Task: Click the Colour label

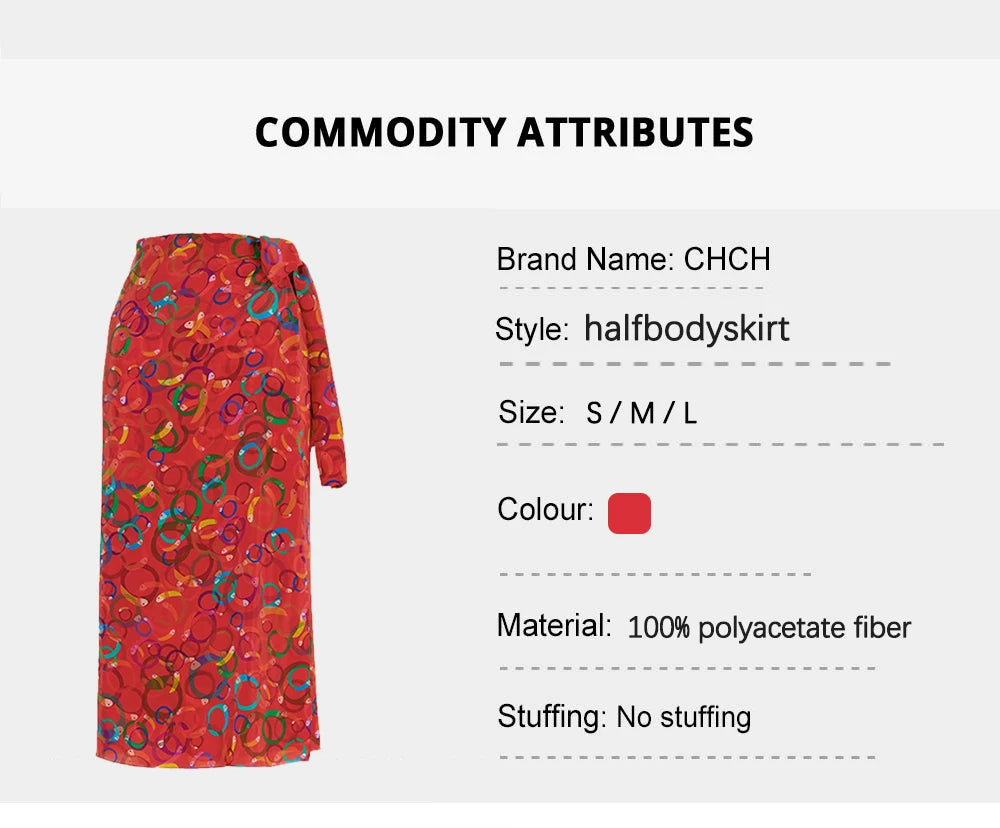Action: pos(545,510)
